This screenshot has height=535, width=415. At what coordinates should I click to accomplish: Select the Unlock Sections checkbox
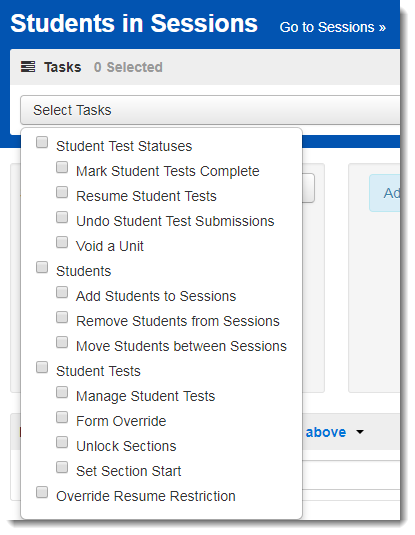click(x=62, y=442)
